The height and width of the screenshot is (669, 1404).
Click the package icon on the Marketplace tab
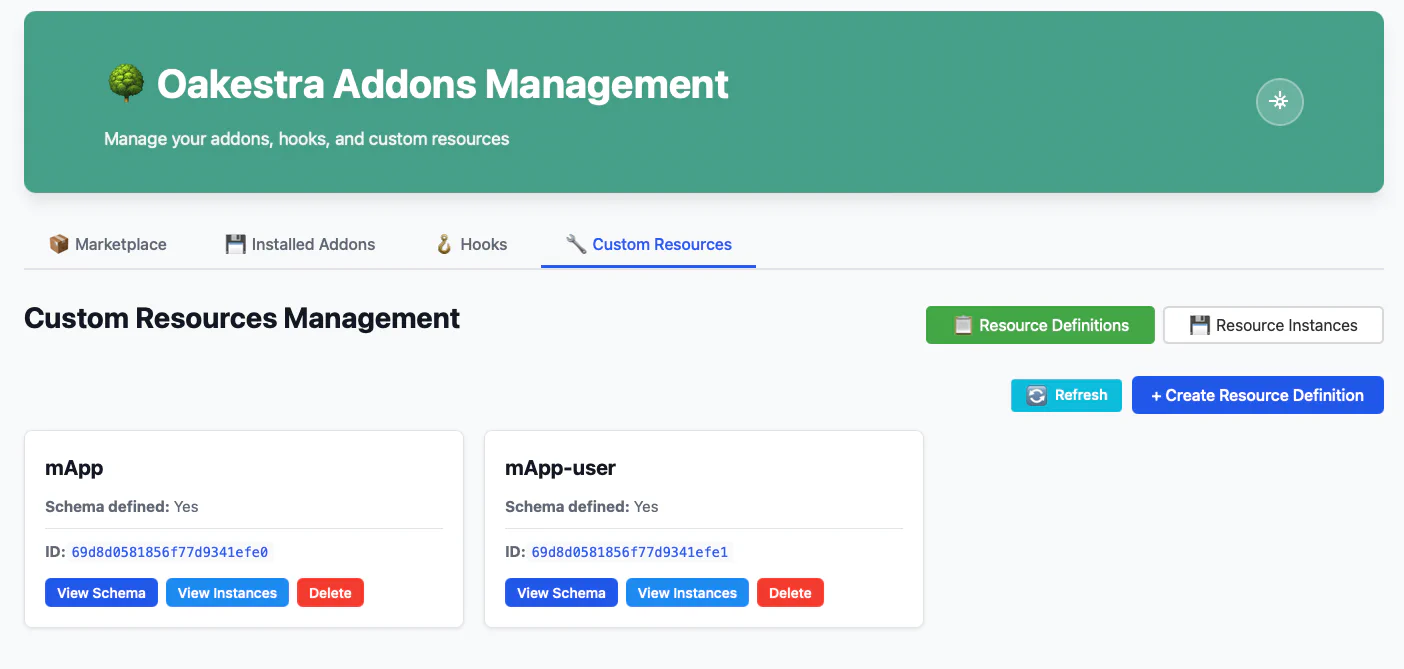click(x=59, y=243)
